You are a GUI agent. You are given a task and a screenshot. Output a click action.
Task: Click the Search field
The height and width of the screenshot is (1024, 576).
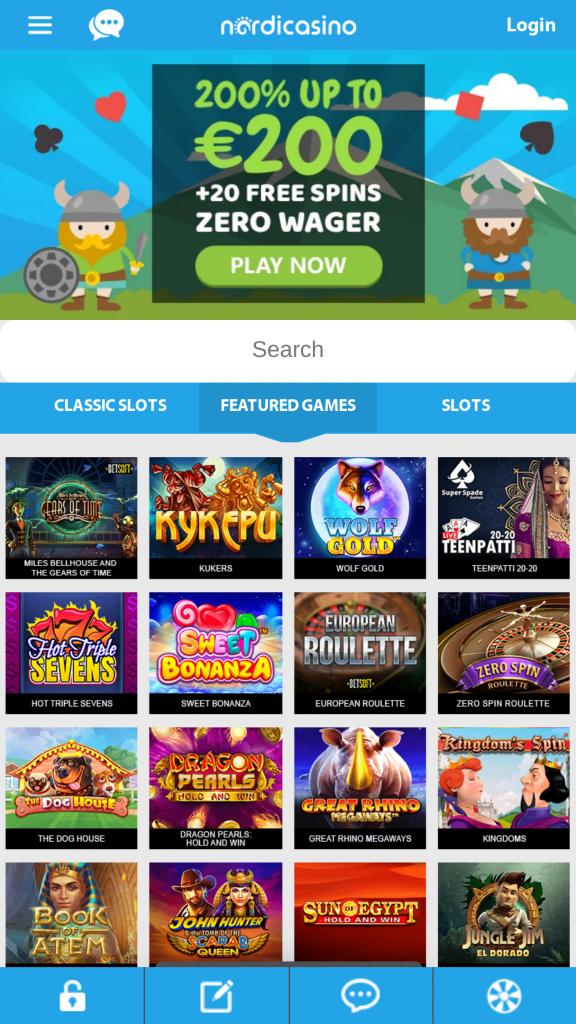tap(288, 350)
